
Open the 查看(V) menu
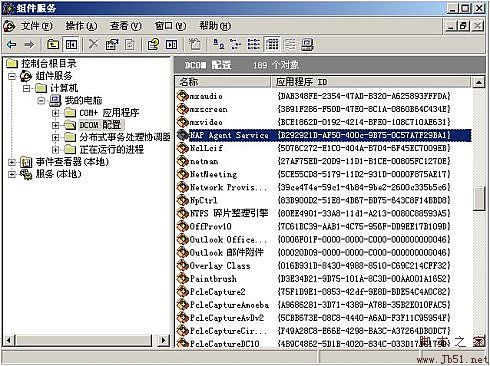[x=126, y=26]
